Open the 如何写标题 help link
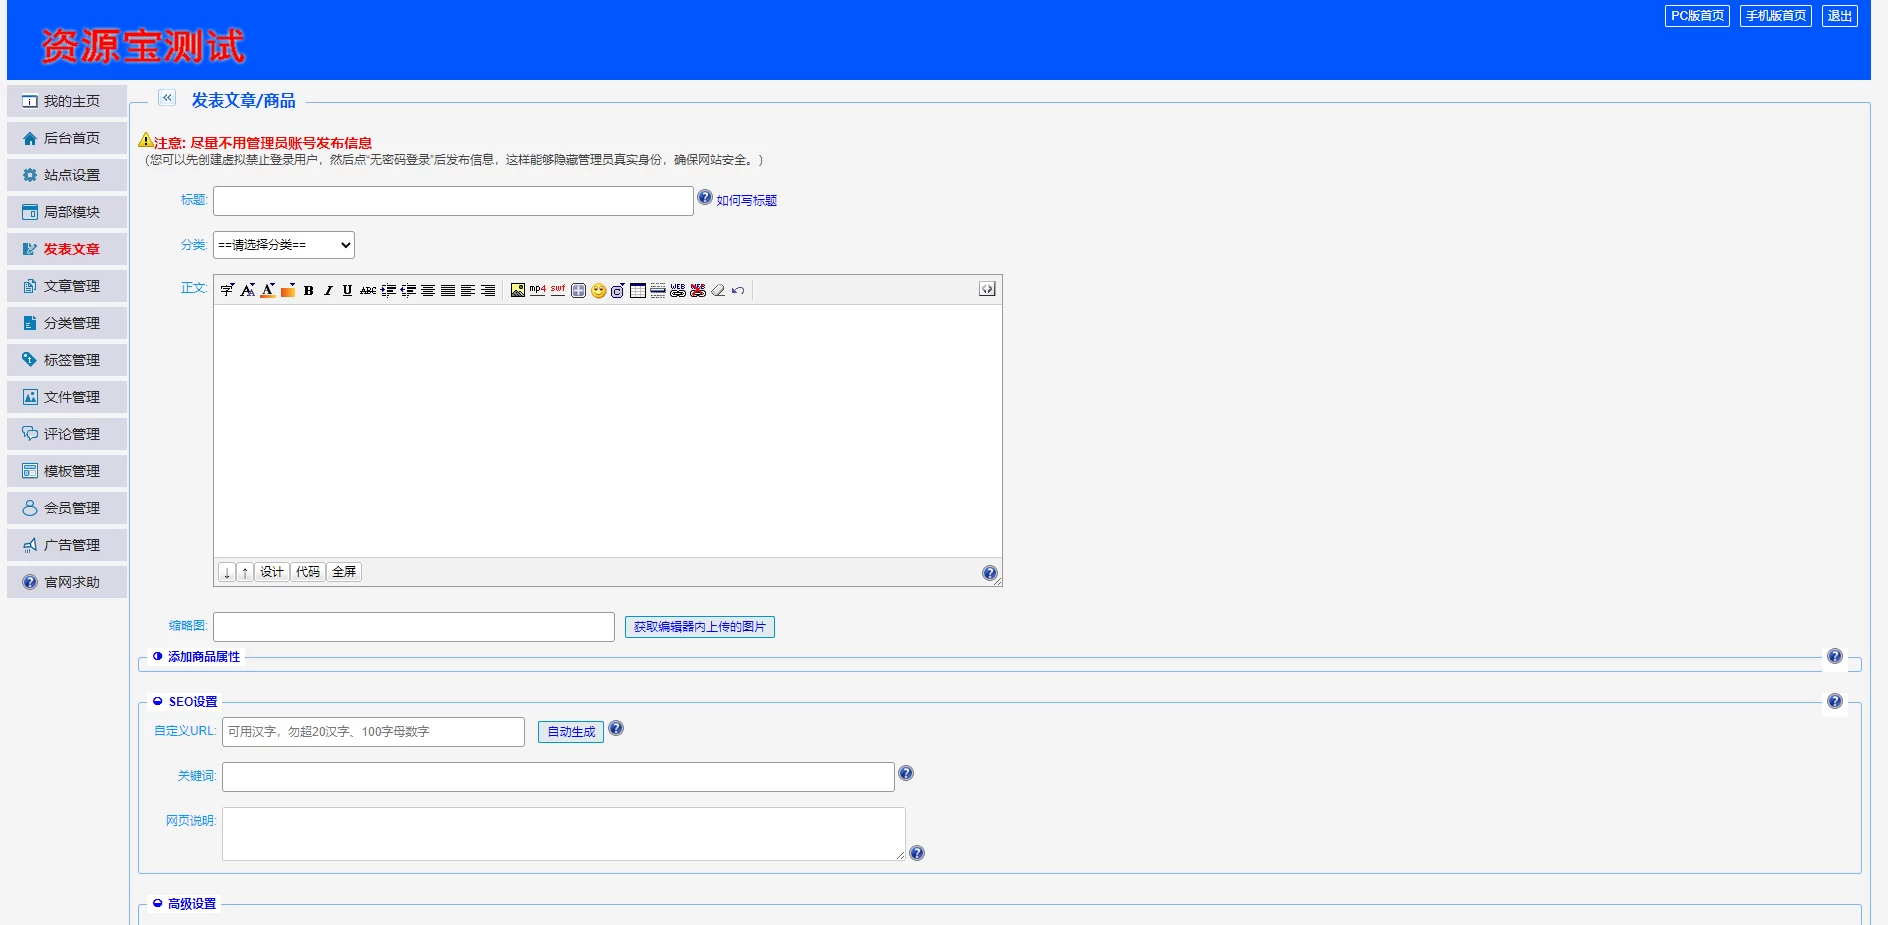 (x=746, y=201)
